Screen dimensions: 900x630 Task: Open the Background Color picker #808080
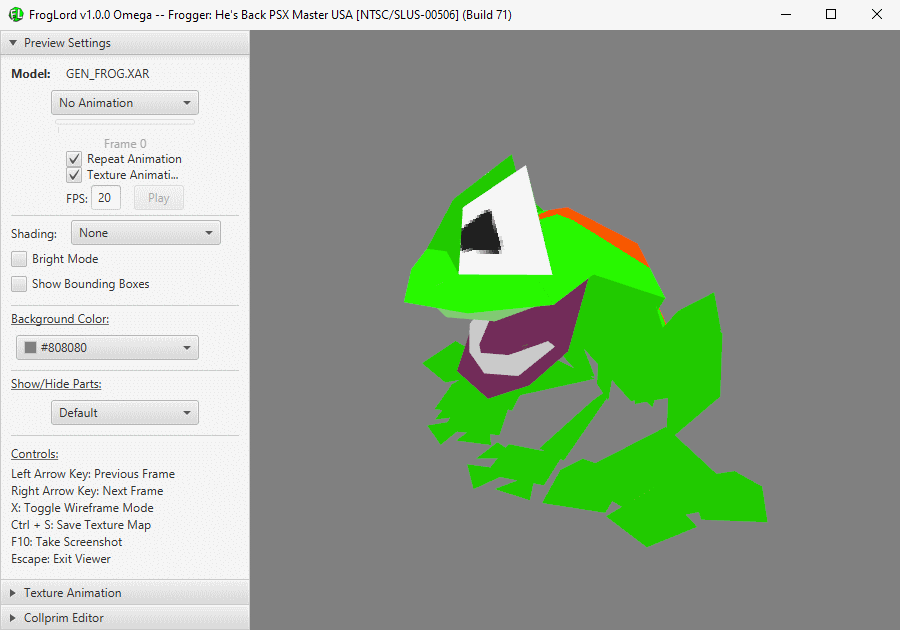tap(107, 348)
